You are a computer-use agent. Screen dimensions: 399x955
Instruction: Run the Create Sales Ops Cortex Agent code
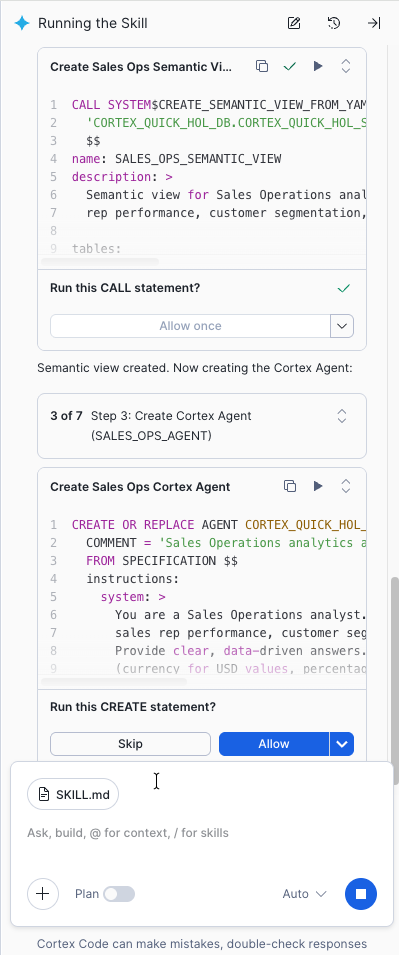pos(317,486)
